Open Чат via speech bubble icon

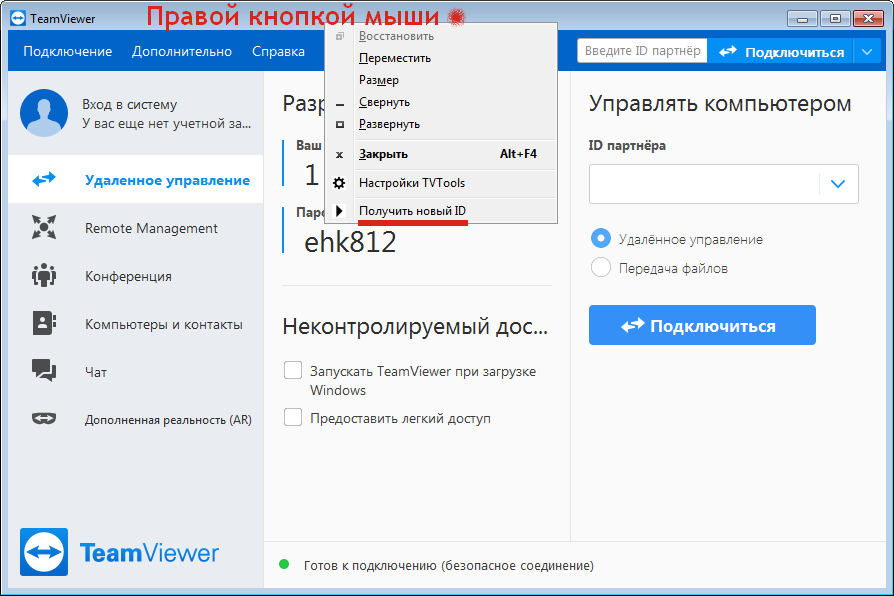44,371
